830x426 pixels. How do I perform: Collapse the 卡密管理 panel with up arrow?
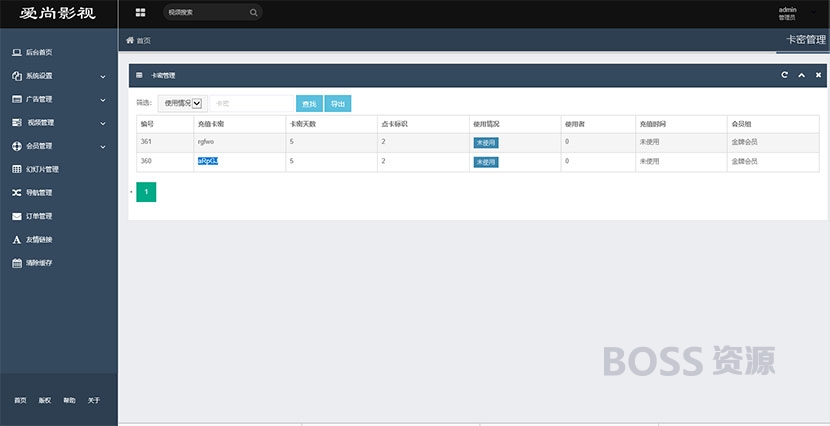(801, 75)
